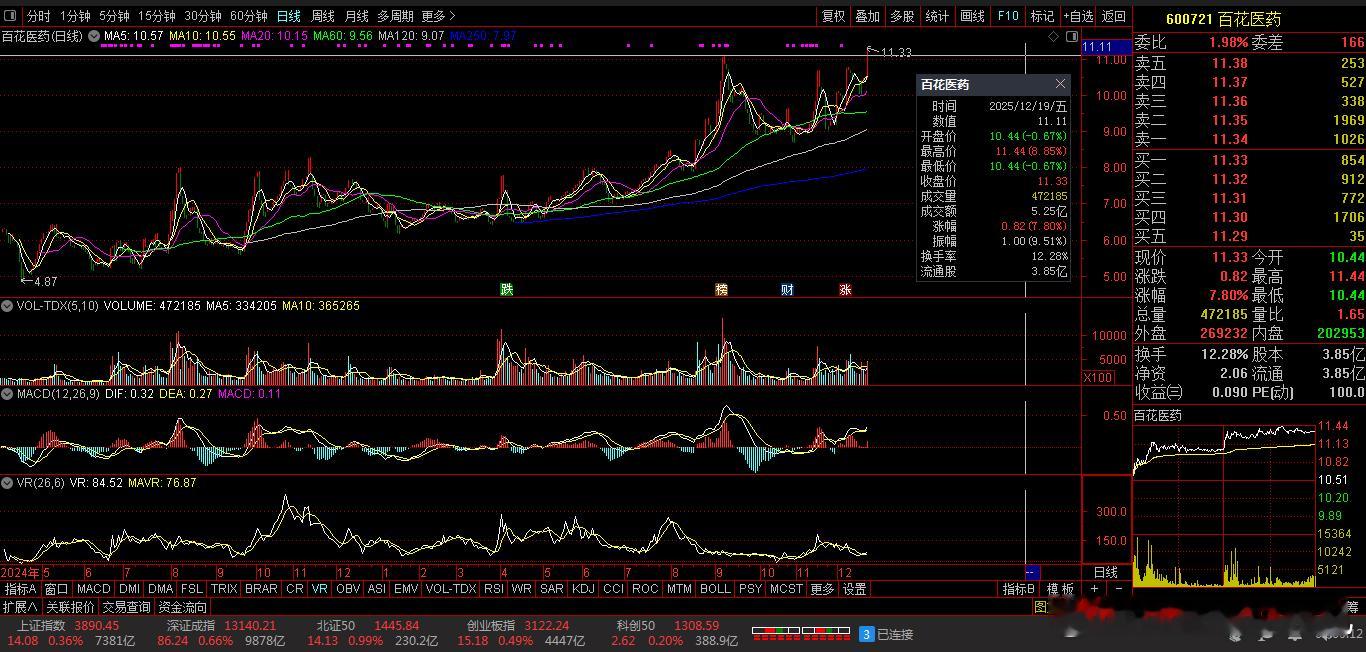This screenshot has width=1366, height=652.
Task: Expand VOL-TDX indicator options
Action: point(7,306)
